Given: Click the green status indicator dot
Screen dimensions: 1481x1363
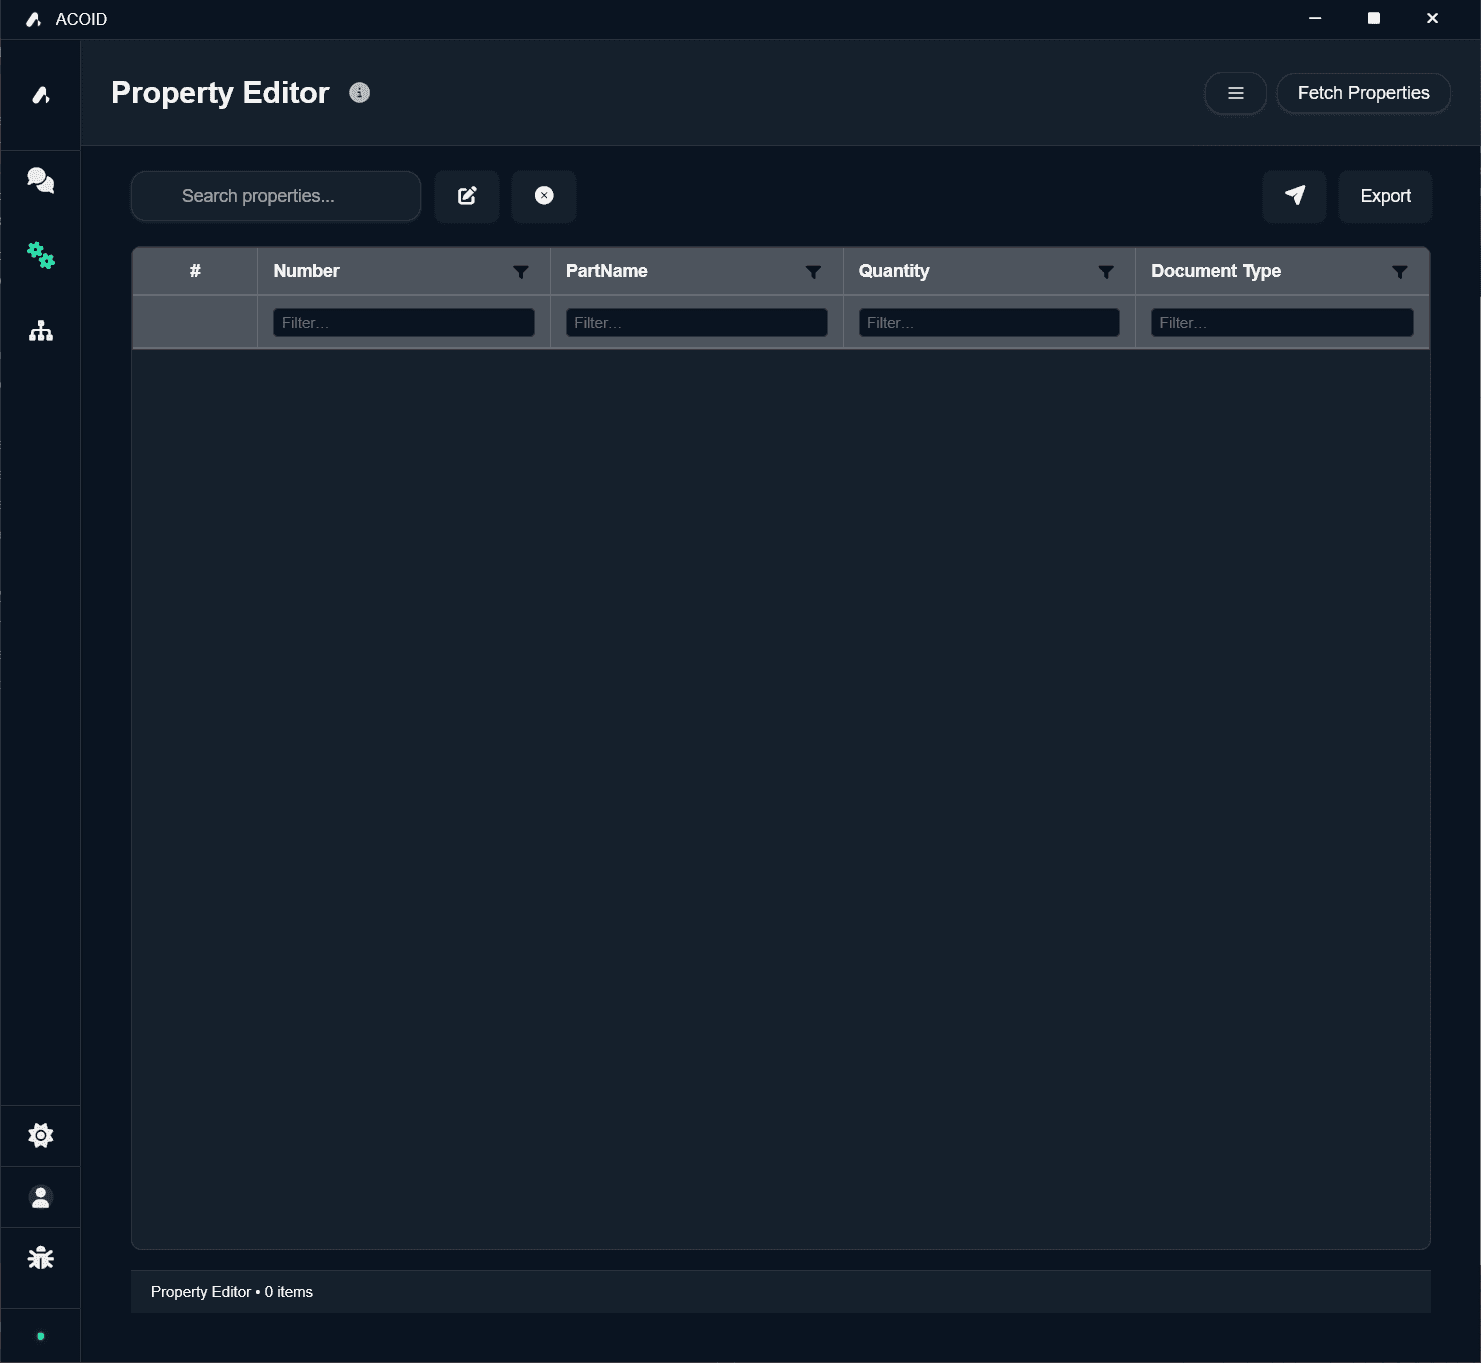Looking at the screenshot, I should 40,1334.
